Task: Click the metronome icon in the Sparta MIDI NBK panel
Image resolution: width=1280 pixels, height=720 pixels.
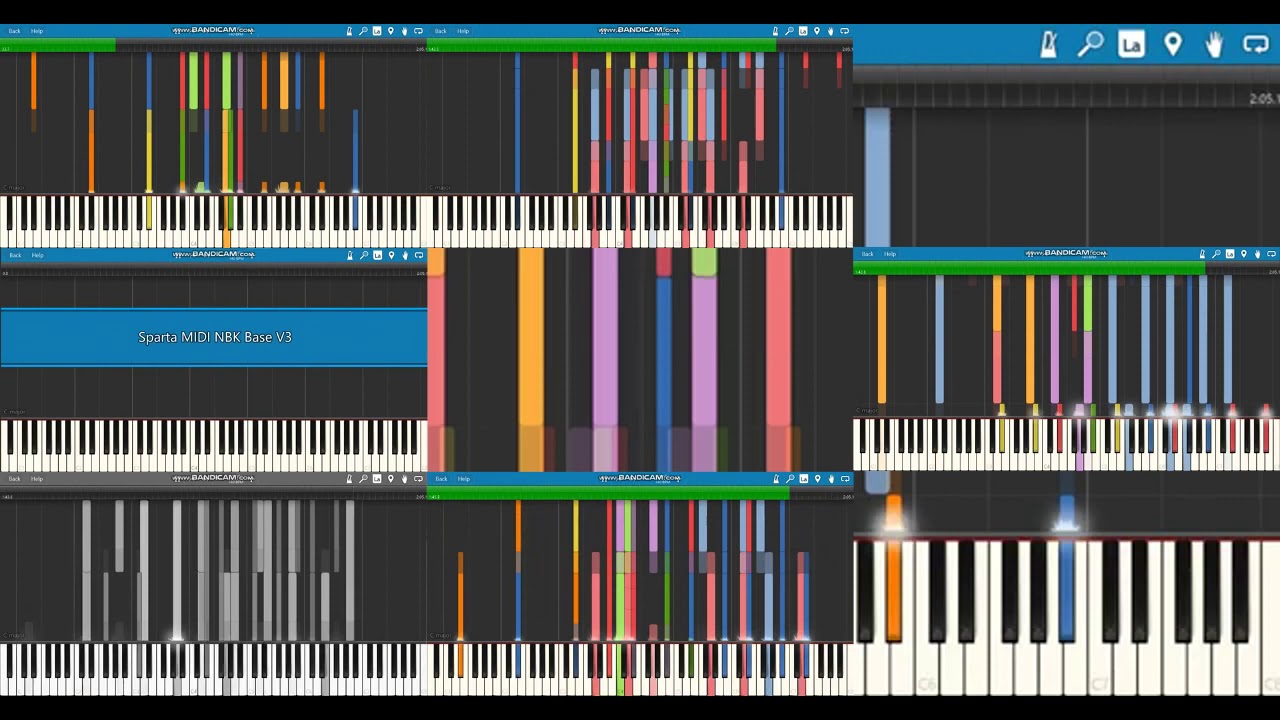Action: tap(349, 255)
